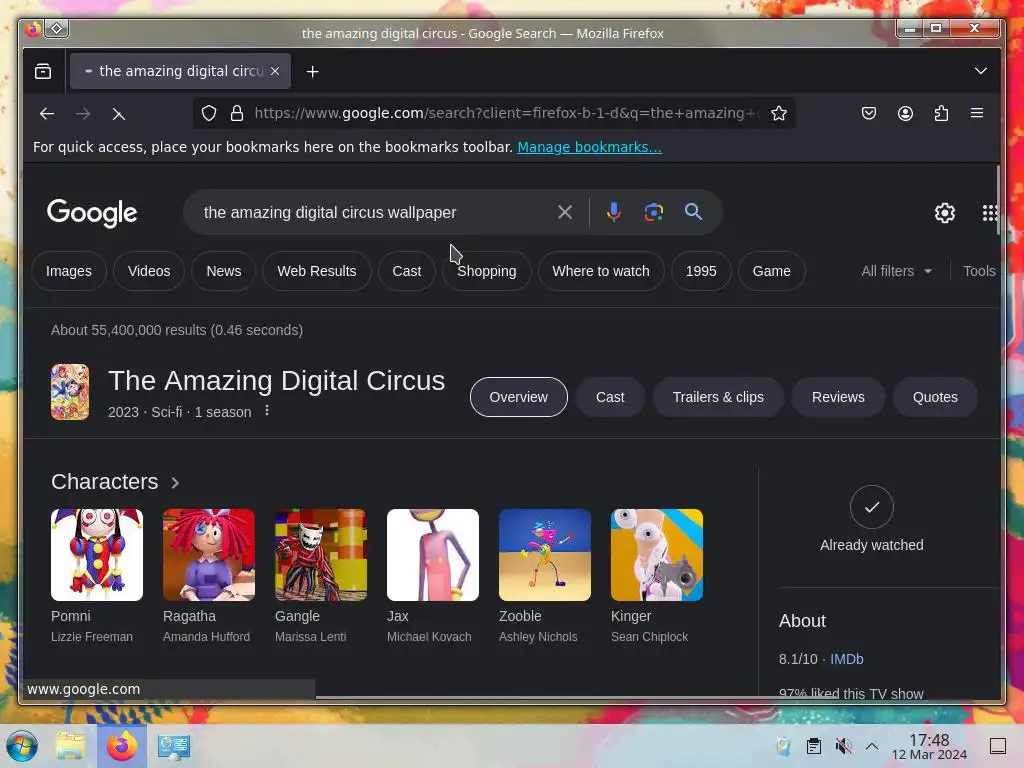Open the Cast tab in knowledge panel
Image resolution: width=1024 pixels, height=768 pixels.
[x=610, y=397]
